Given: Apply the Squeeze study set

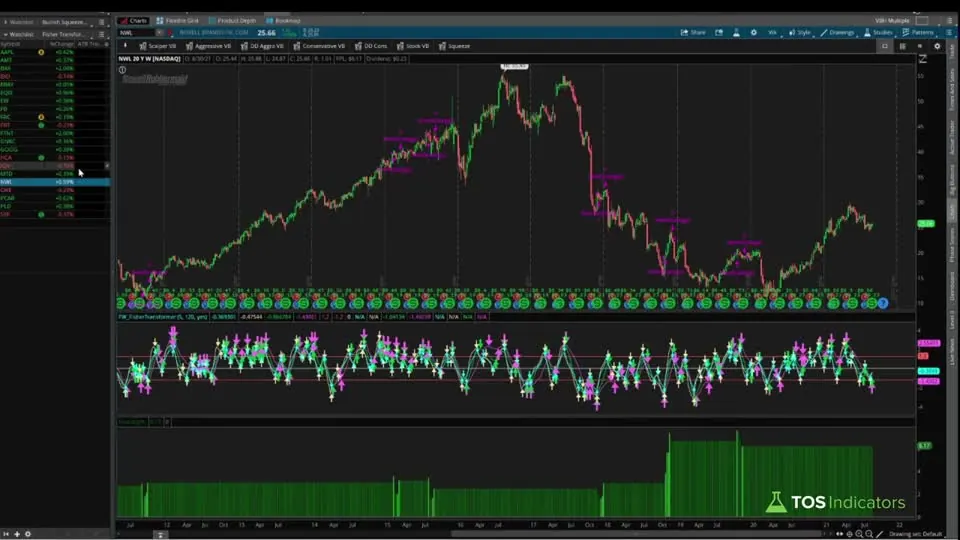Looking at the screenshot, I should pyautogui.click(x=454, y=46).
